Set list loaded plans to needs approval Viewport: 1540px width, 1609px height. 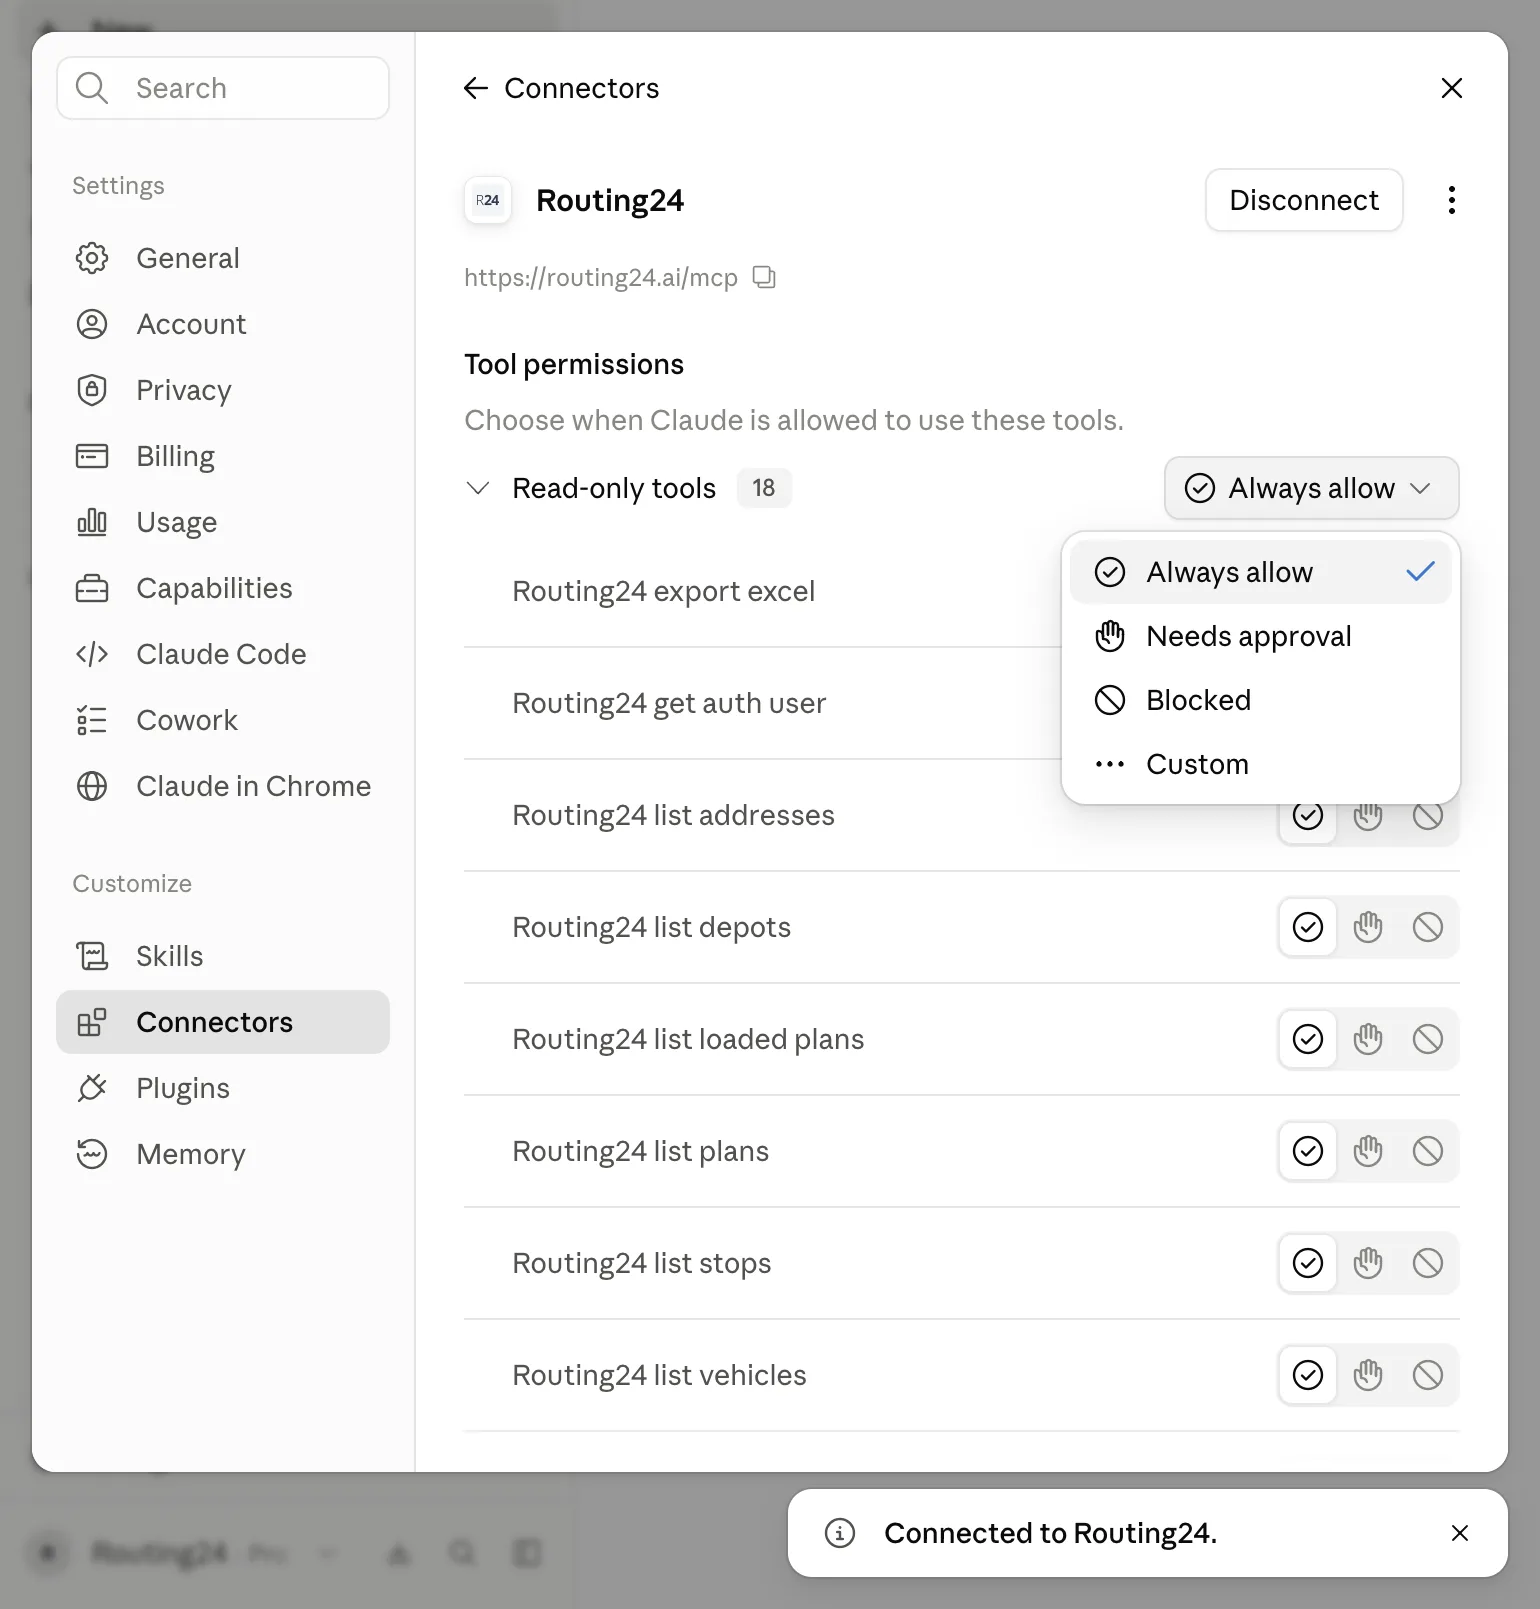pyautogui.click(x=1368, y=1039)
